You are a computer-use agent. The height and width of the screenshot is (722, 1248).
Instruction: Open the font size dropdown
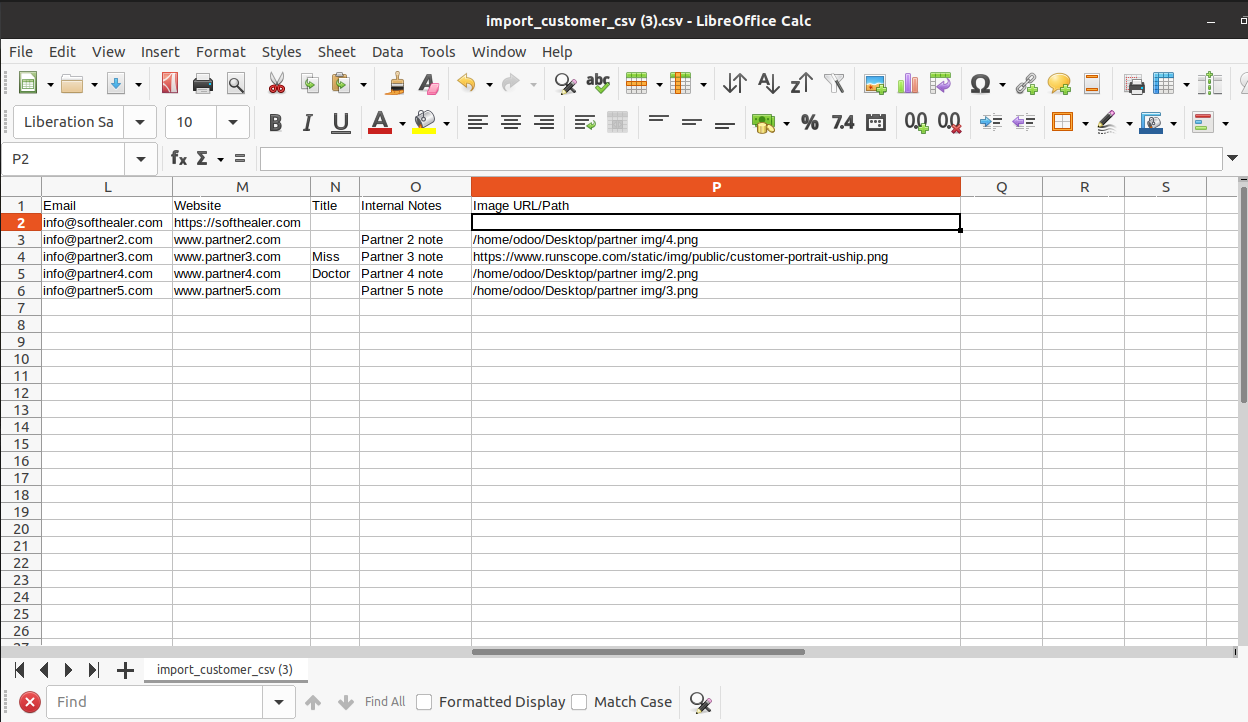233,122
